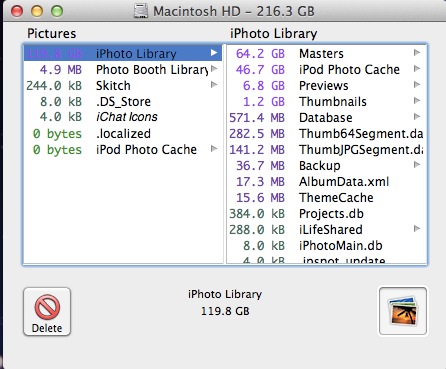Click the iPhoto Library column header
The height and width of the screenshot is (369, 446).
tap(274, 33)
